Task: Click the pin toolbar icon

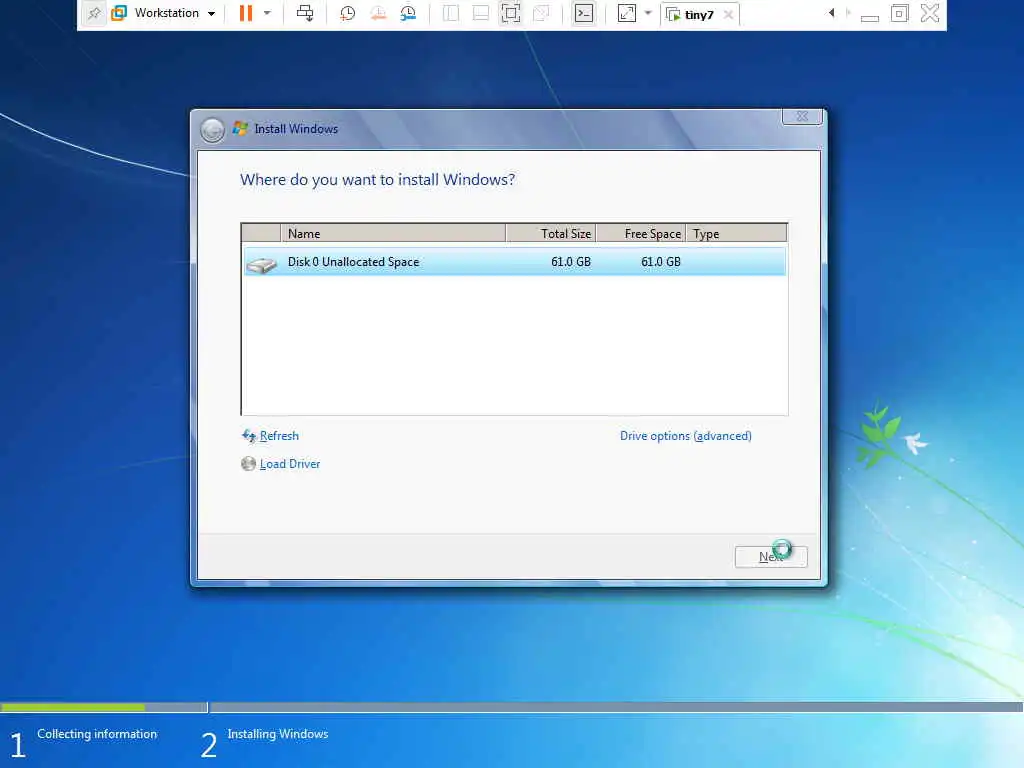Action: click(94, 13)
